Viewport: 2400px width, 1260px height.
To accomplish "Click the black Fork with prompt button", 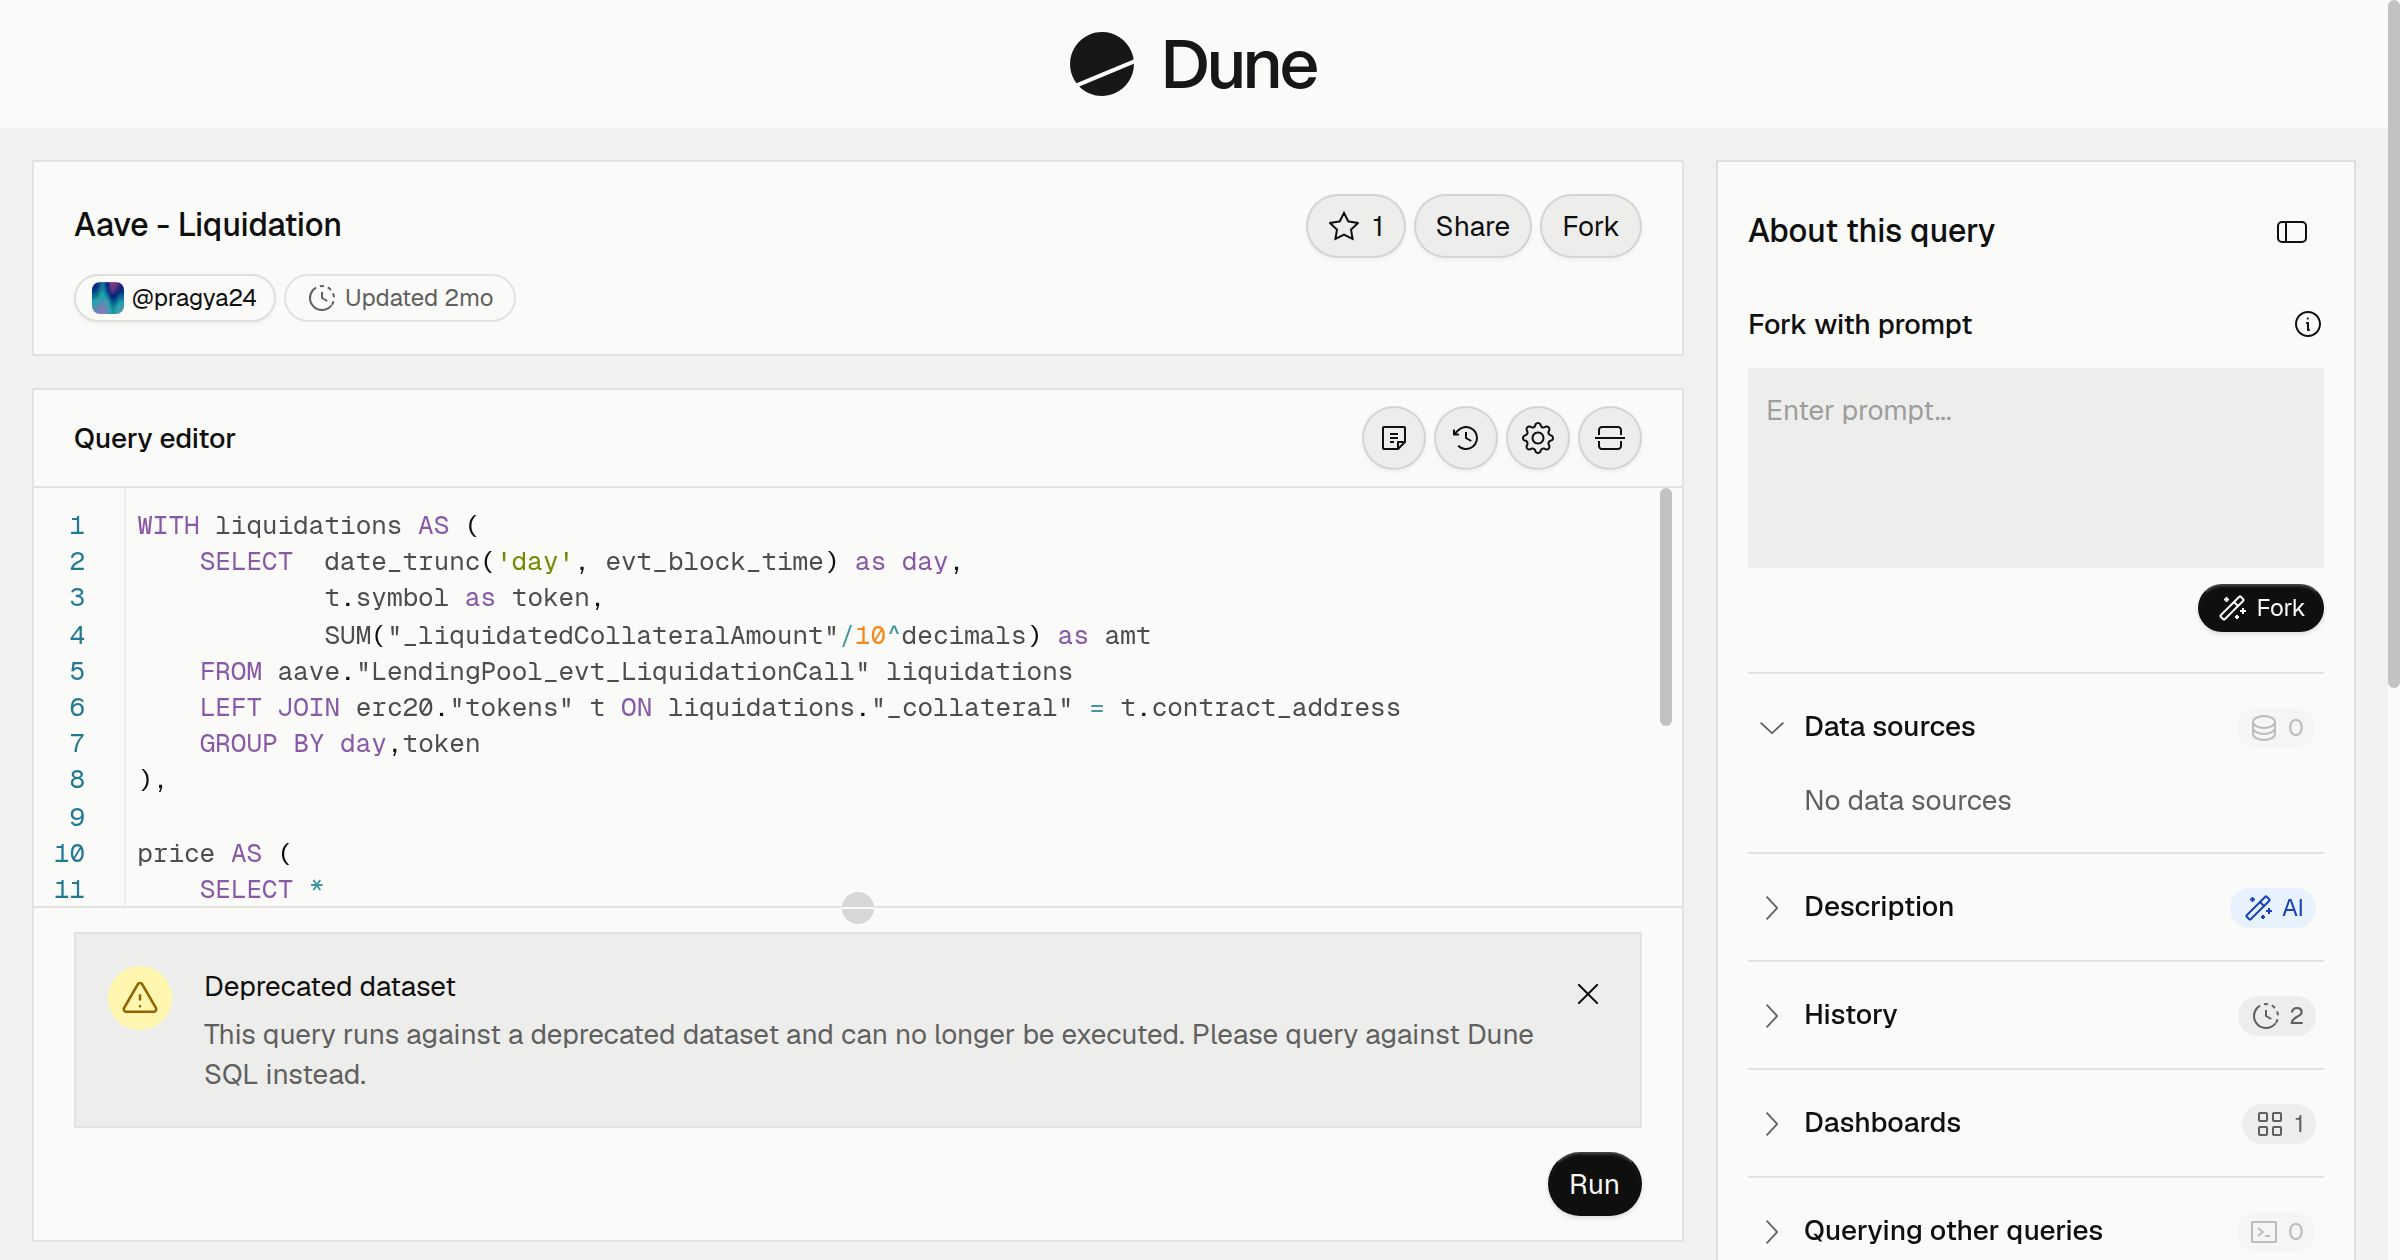I will (2260, 608).
